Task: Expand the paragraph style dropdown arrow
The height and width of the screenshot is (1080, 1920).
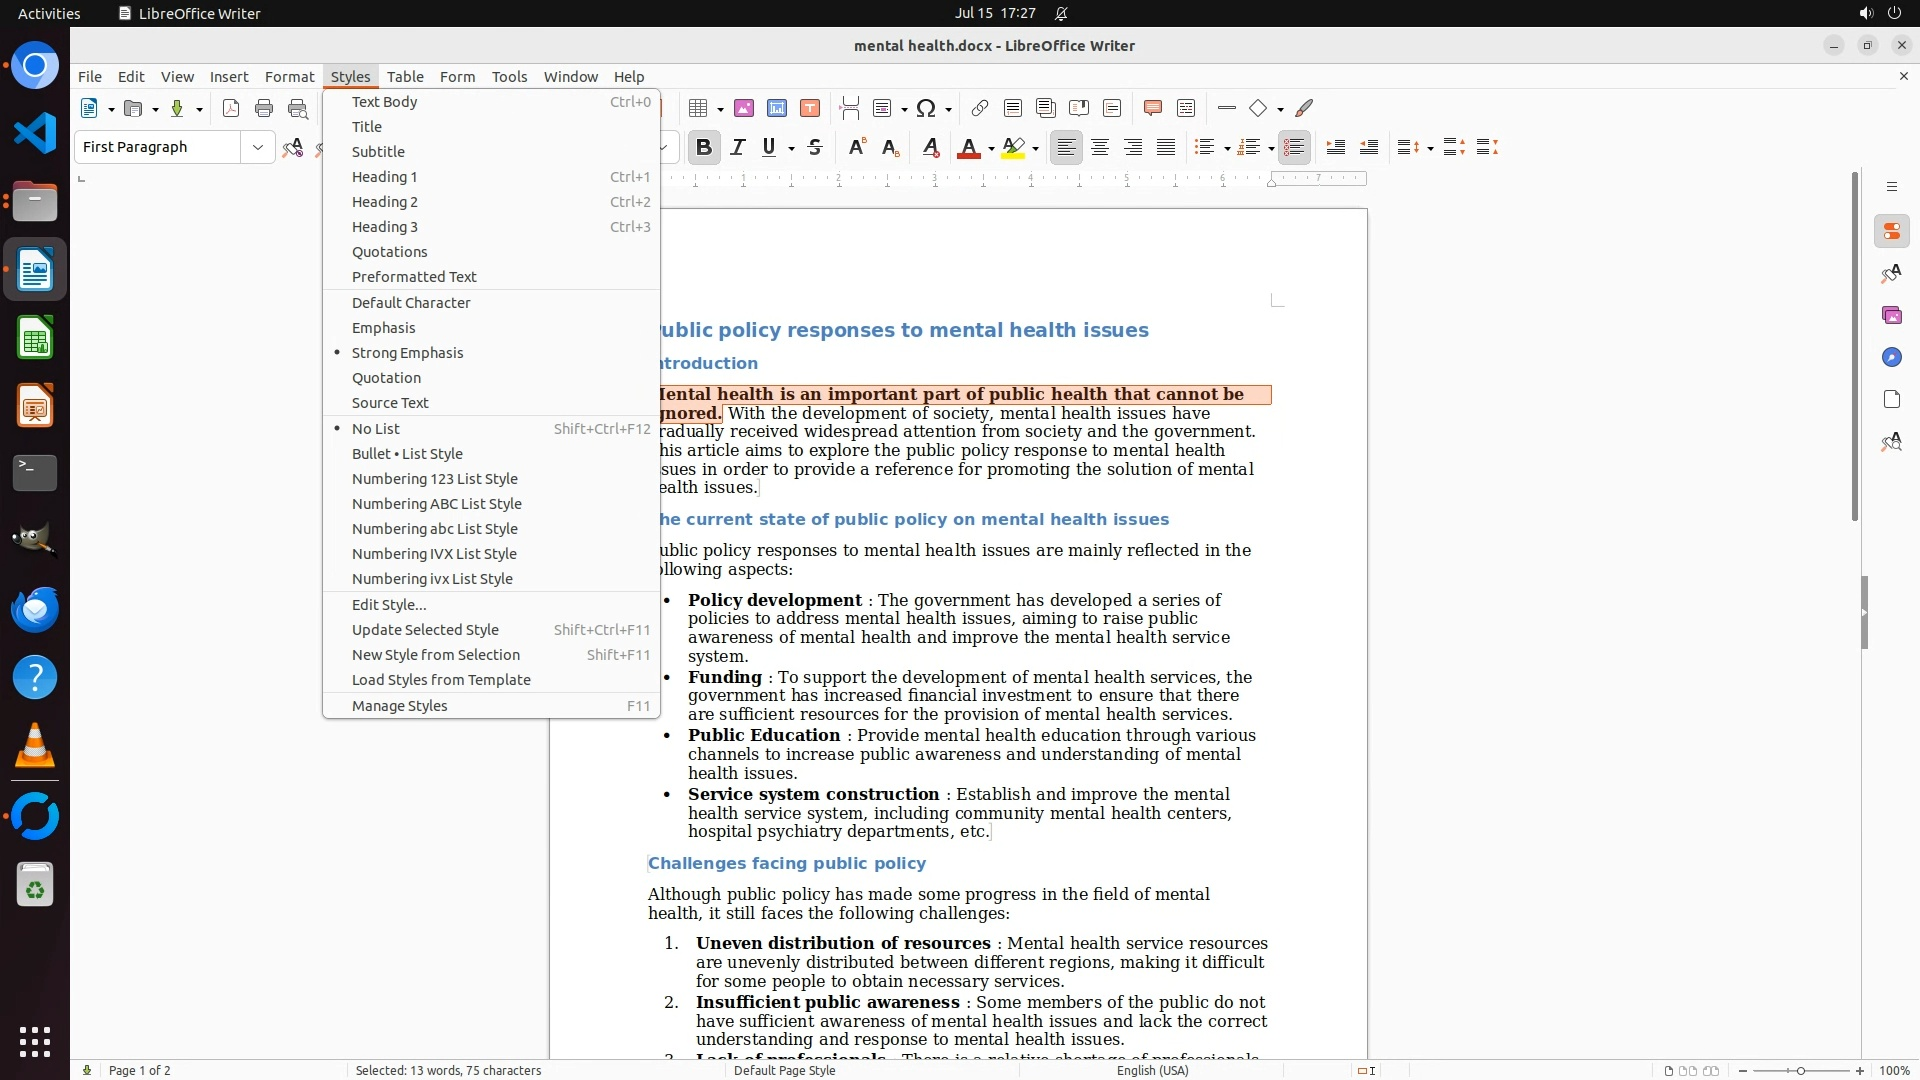Action: [x=258, y=147]
